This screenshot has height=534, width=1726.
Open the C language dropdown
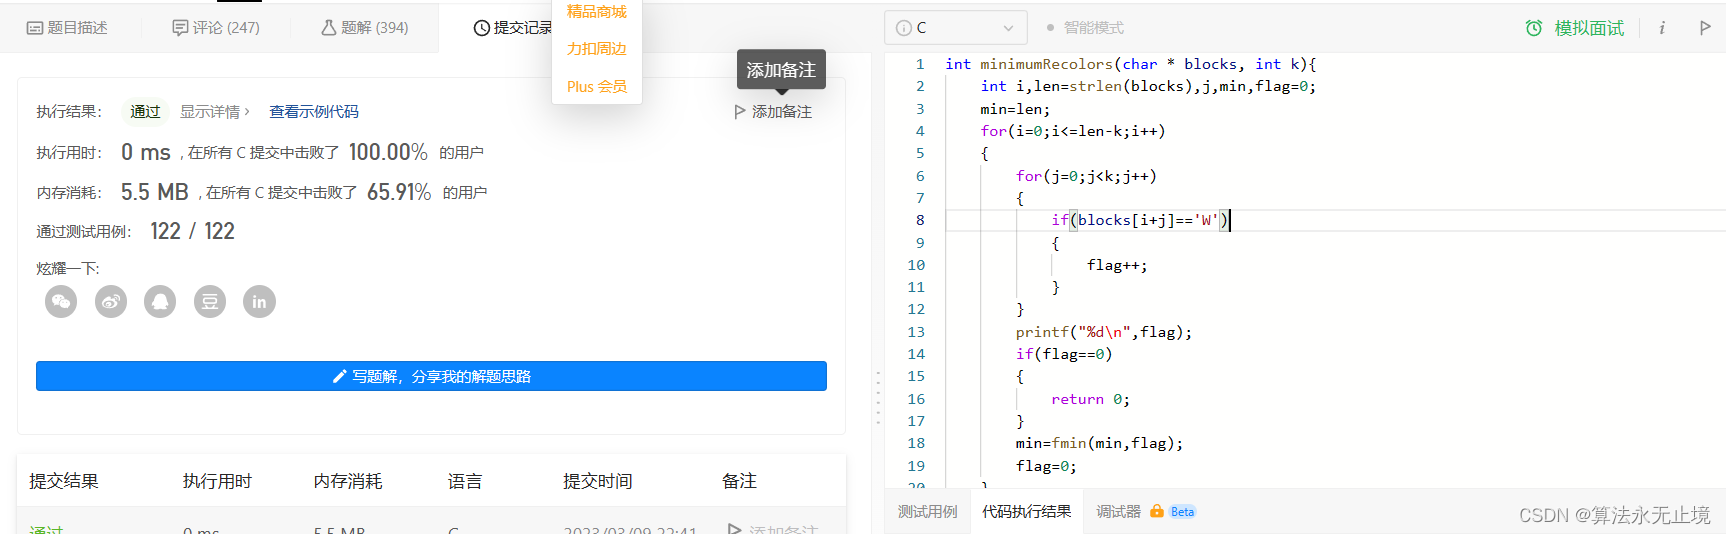956,28
